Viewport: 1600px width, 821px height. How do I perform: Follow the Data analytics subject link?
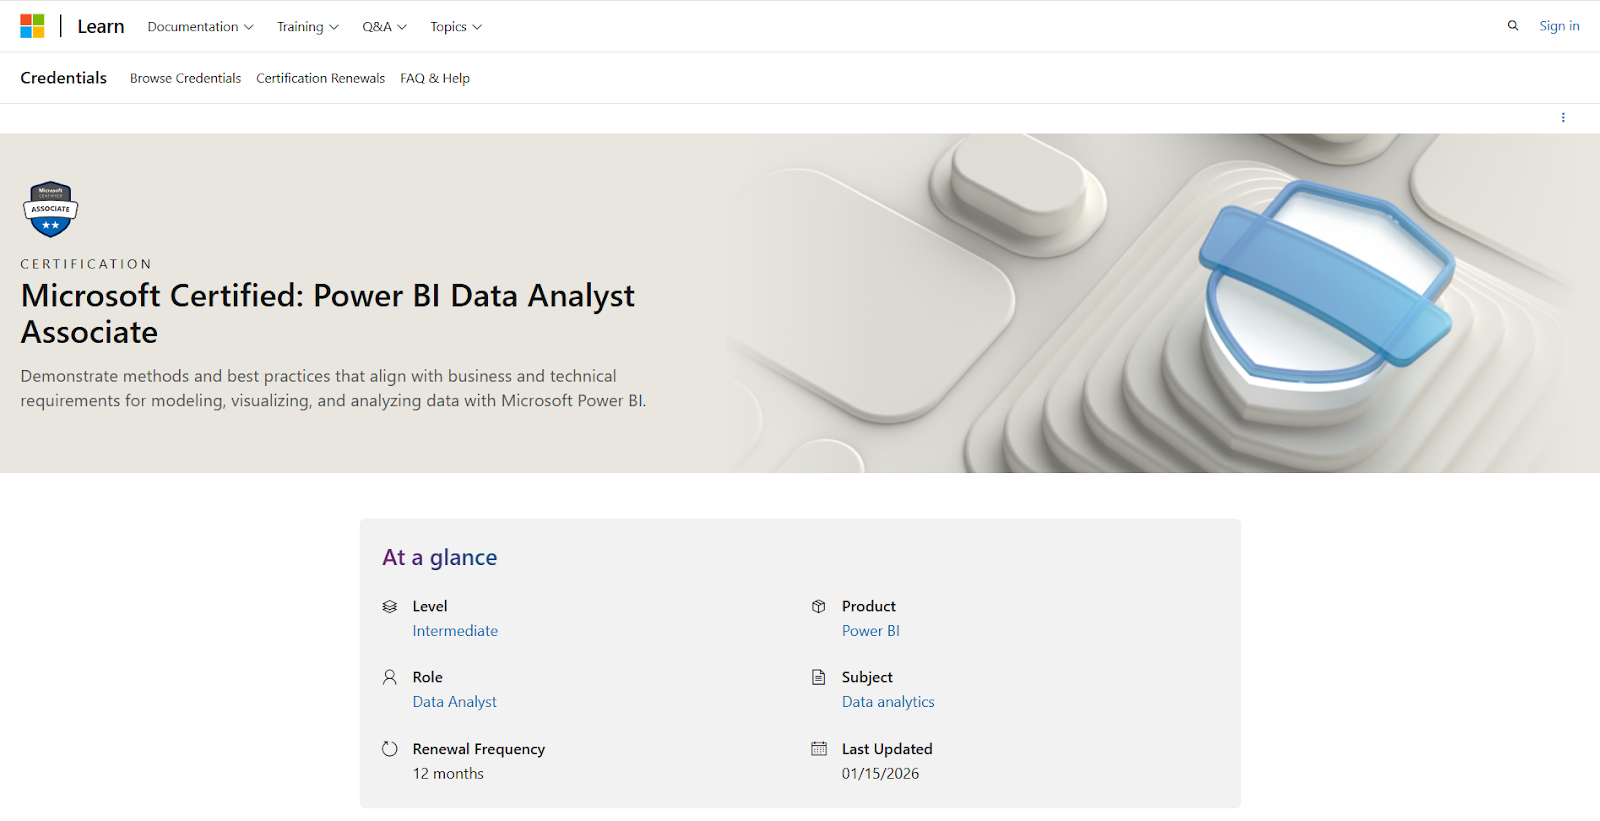[888, 702]
